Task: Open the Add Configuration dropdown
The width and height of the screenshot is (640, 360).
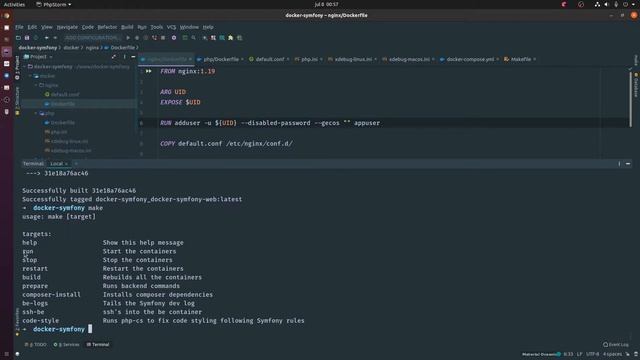Action: 92,38
